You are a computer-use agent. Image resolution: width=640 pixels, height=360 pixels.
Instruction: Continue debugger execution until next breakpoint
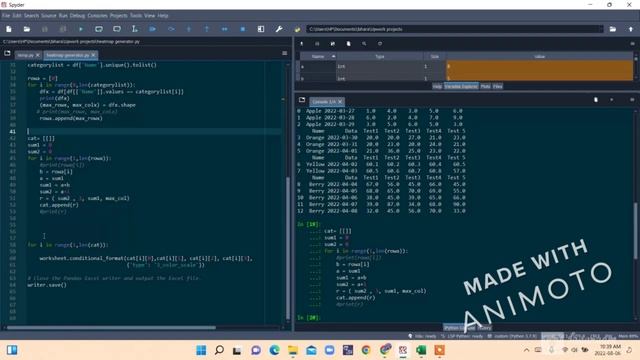point(225,29)
